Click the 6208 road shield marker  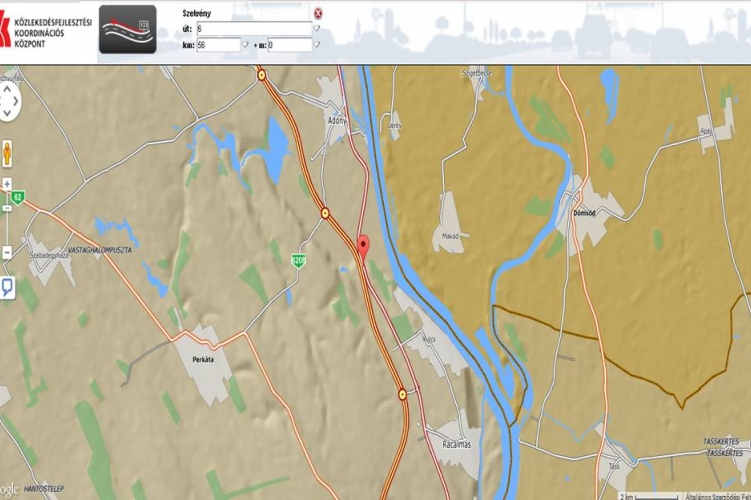click(298, 259)
